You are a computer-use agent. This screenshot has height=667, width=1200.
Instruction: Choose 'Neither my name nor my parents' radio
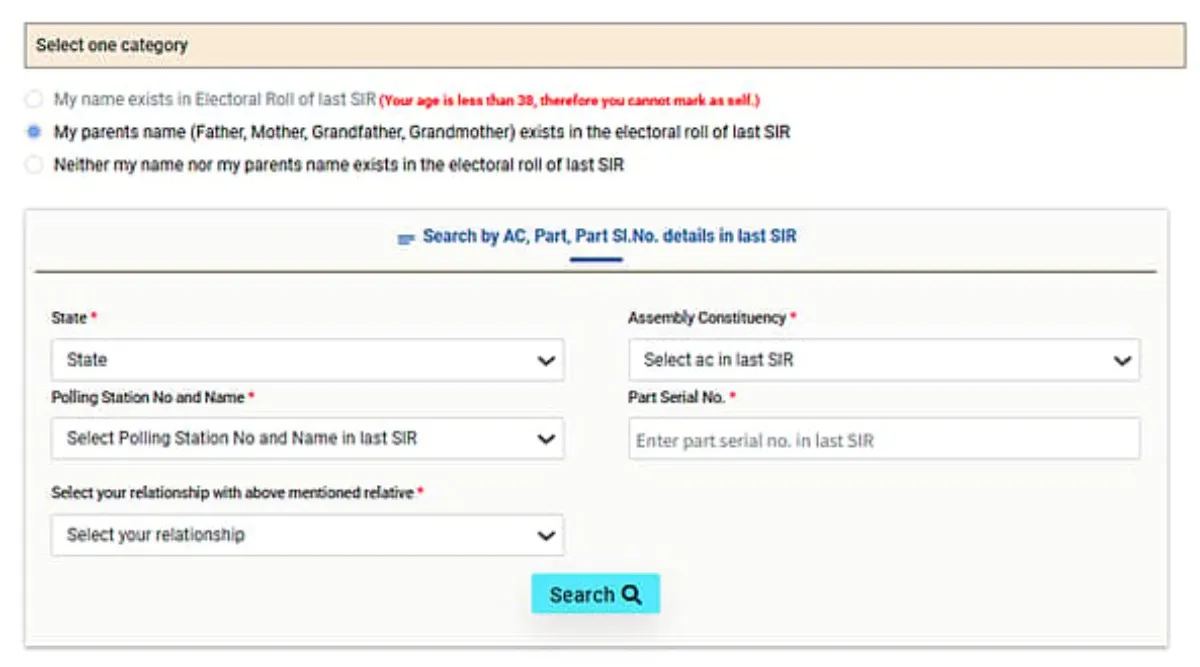point(35,165)
